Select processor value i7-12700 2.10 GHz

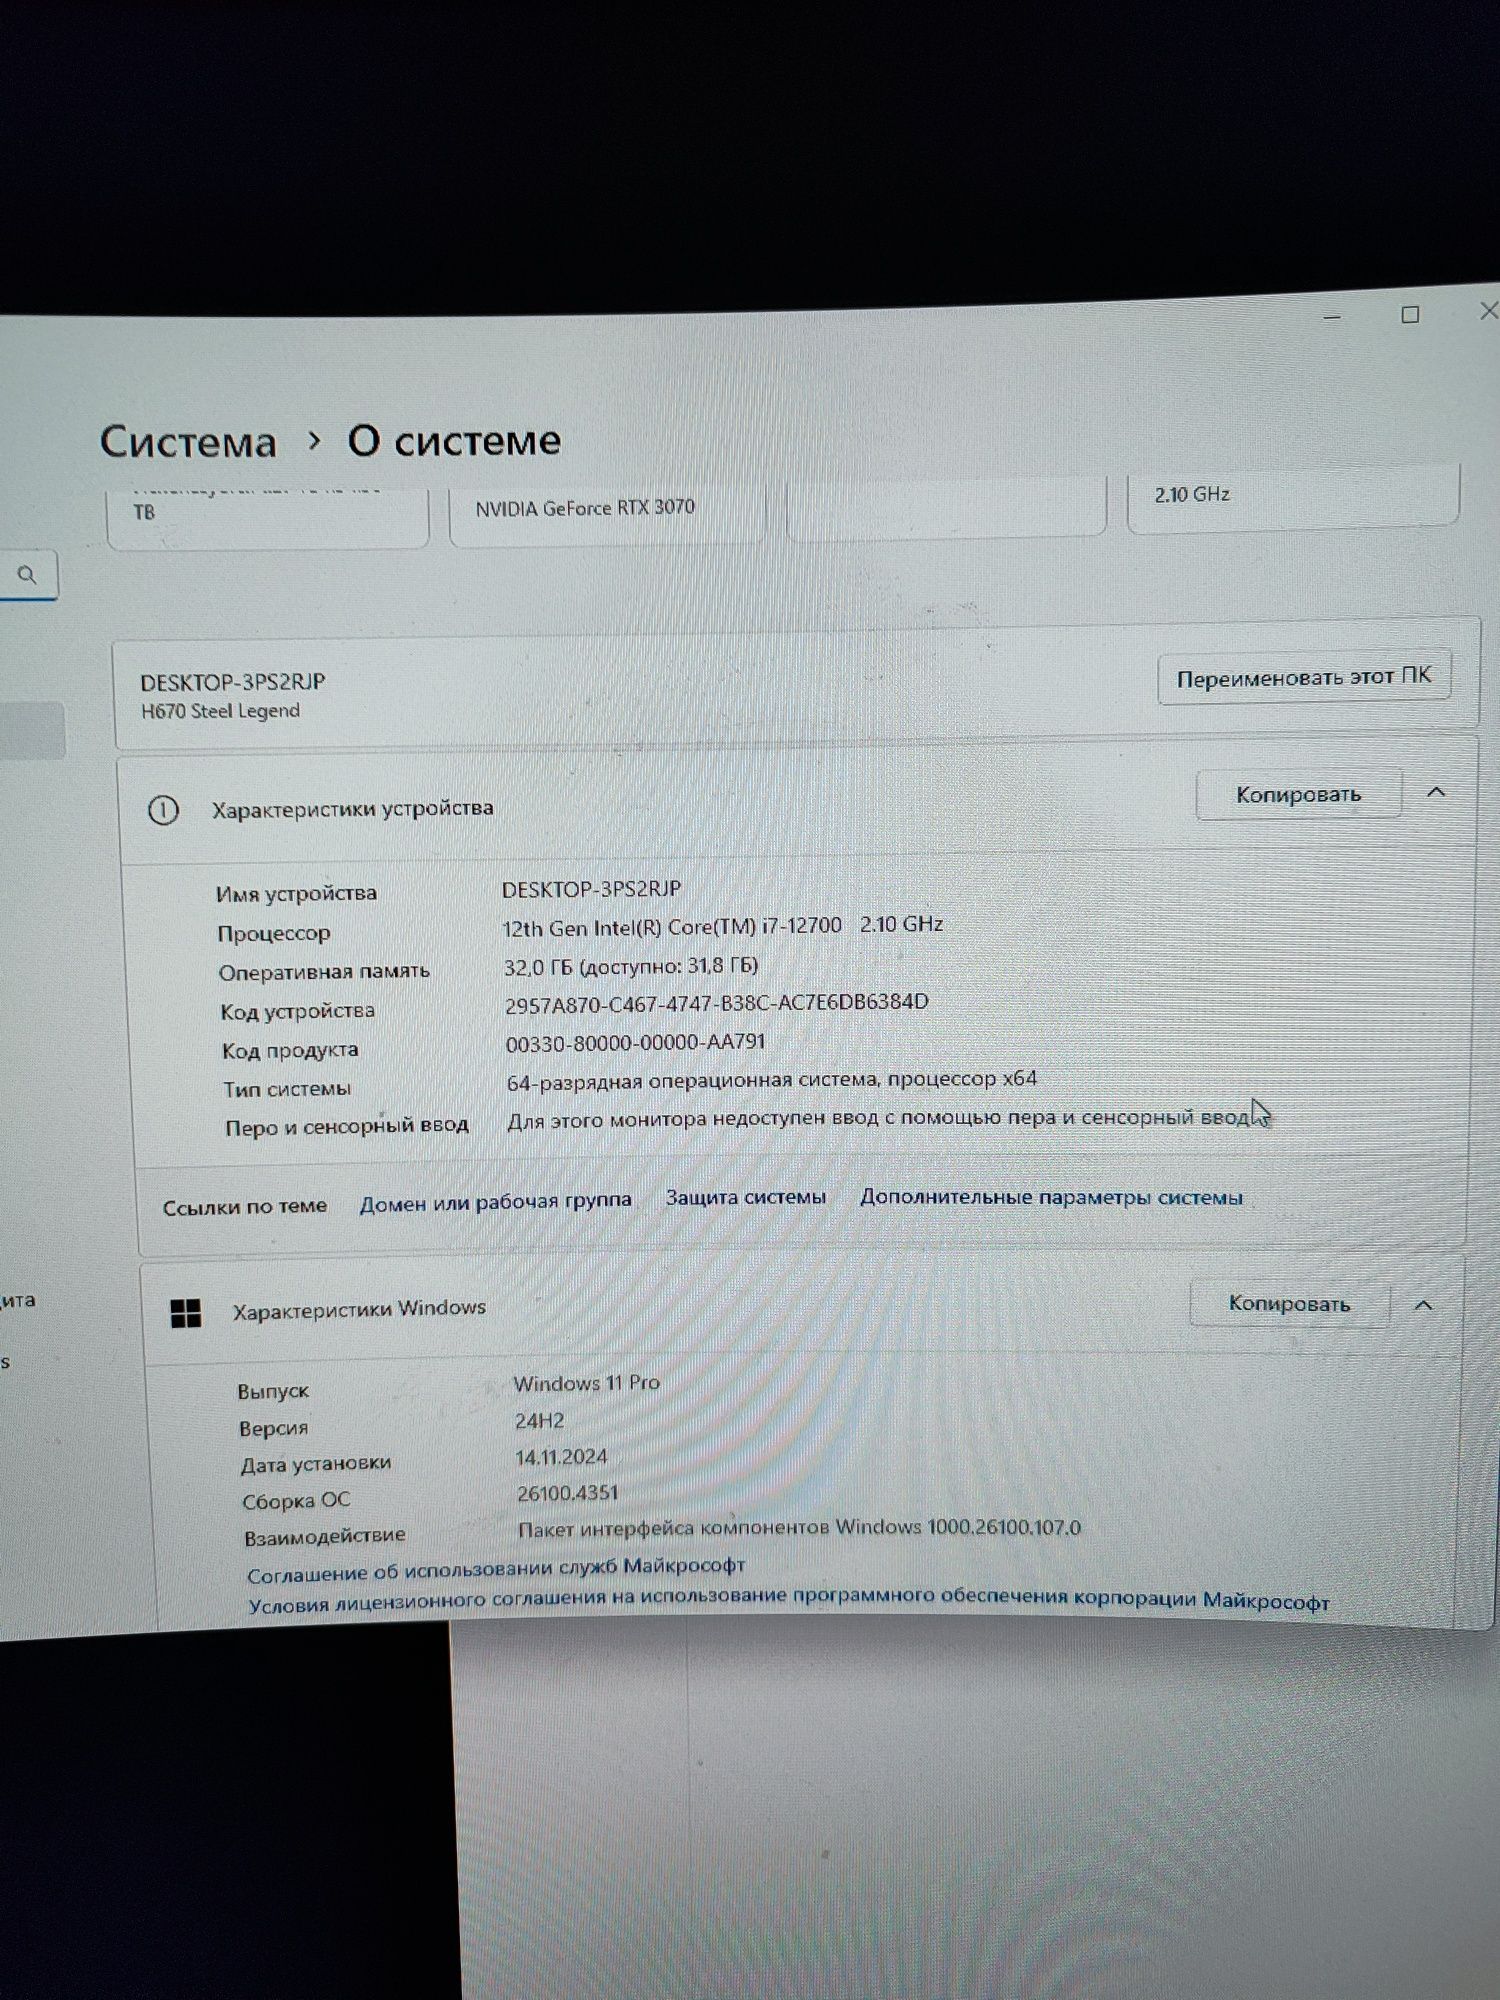click(723, 926)
